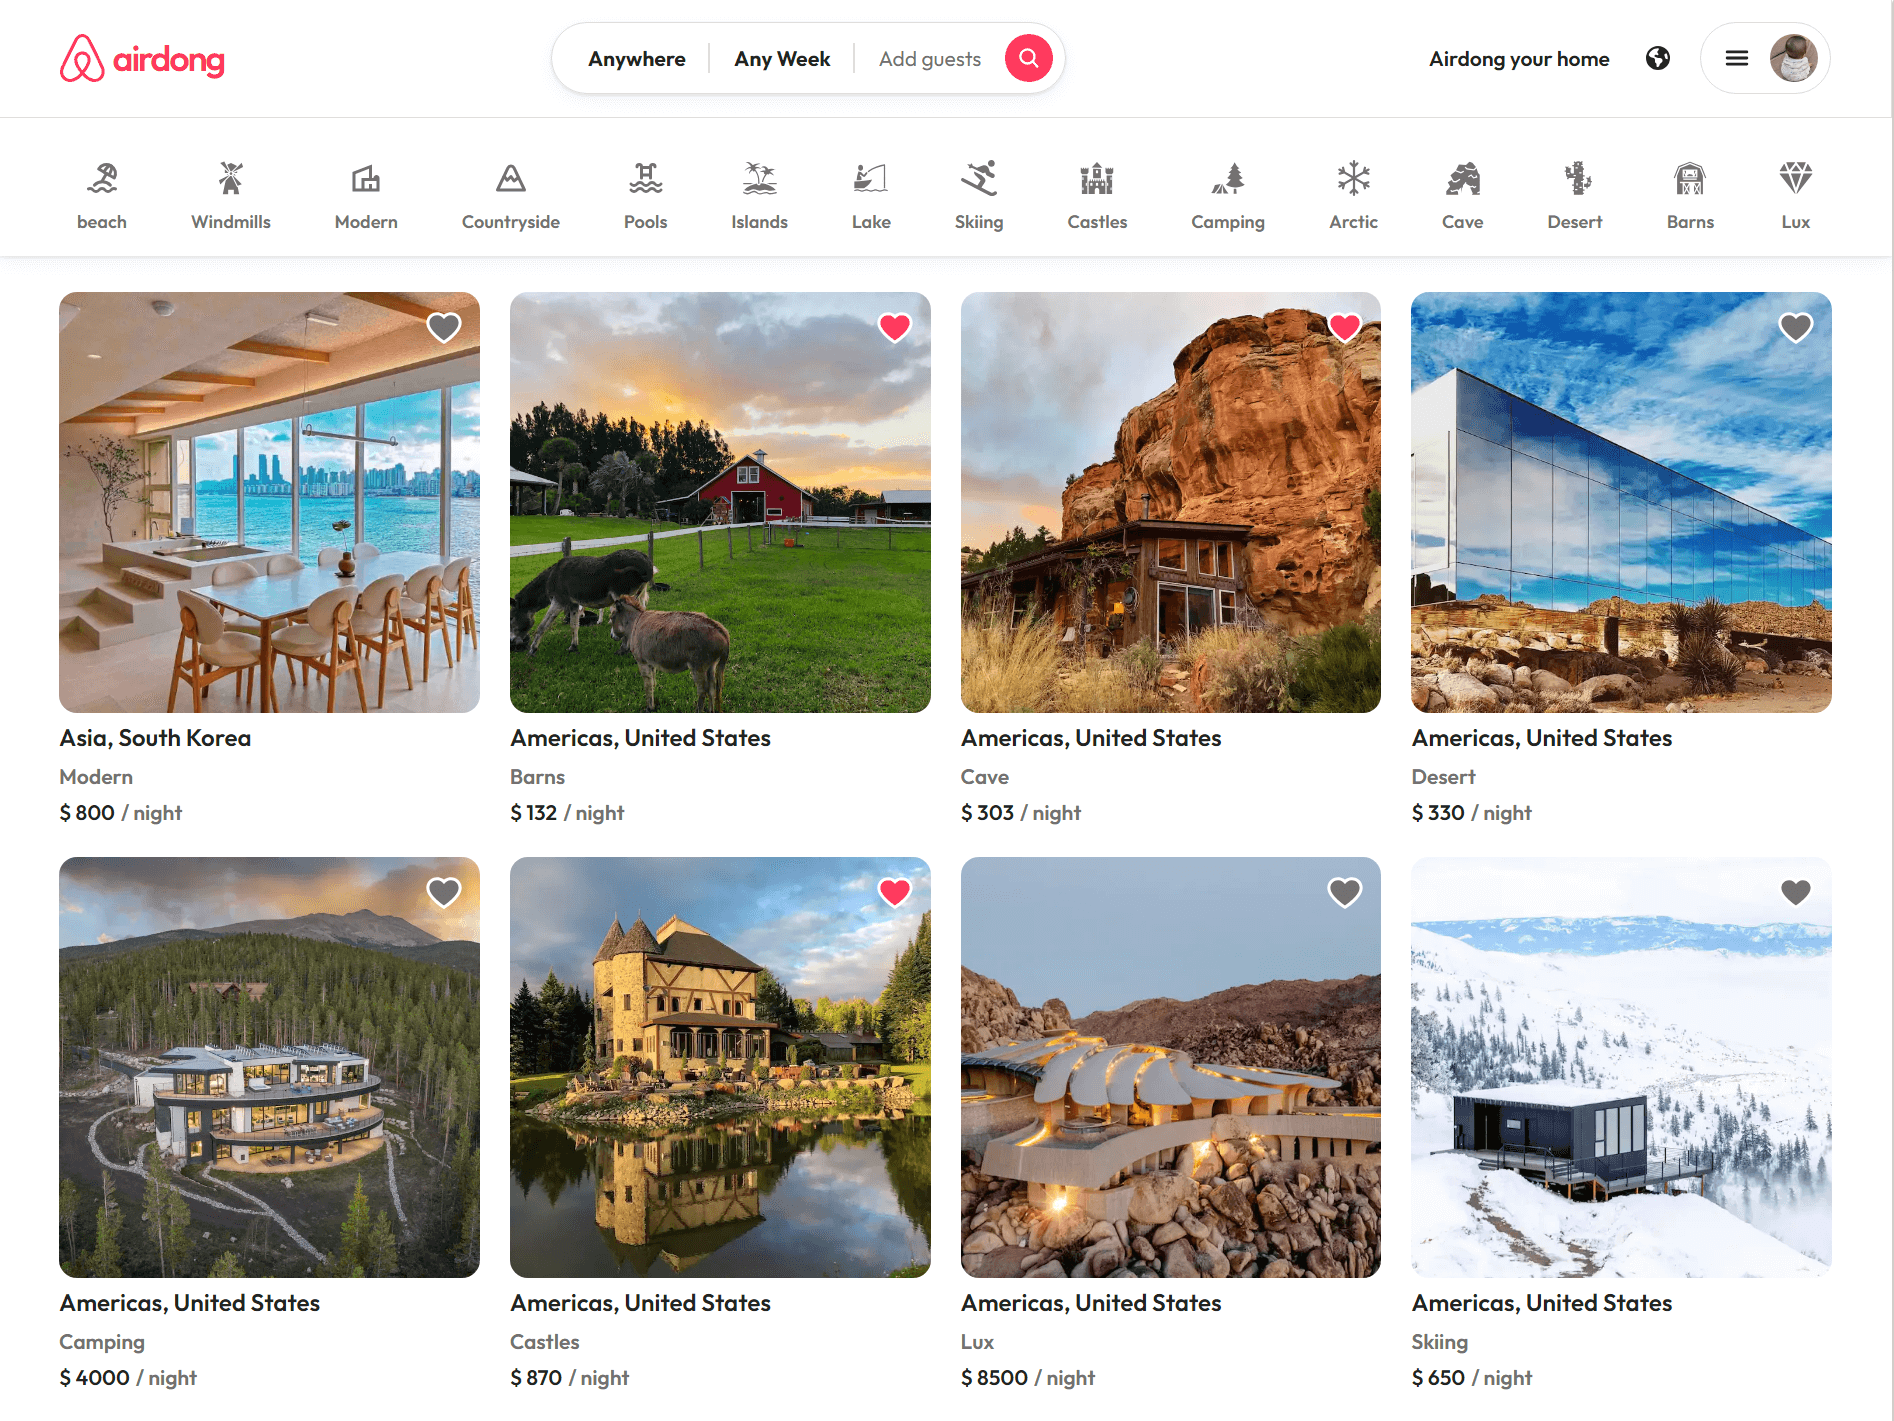Image resolution: width=1894 pixels, height=1421 pixels.
Task: Select the Lux diamond category
Action: [1795, 178]
